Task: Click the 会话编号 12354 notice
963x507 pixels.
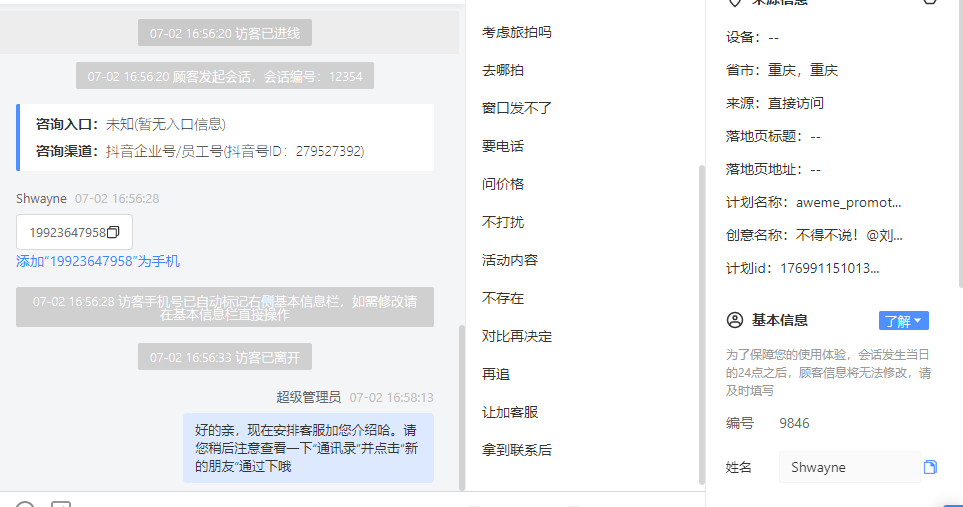Action: (x=225, y=76)
